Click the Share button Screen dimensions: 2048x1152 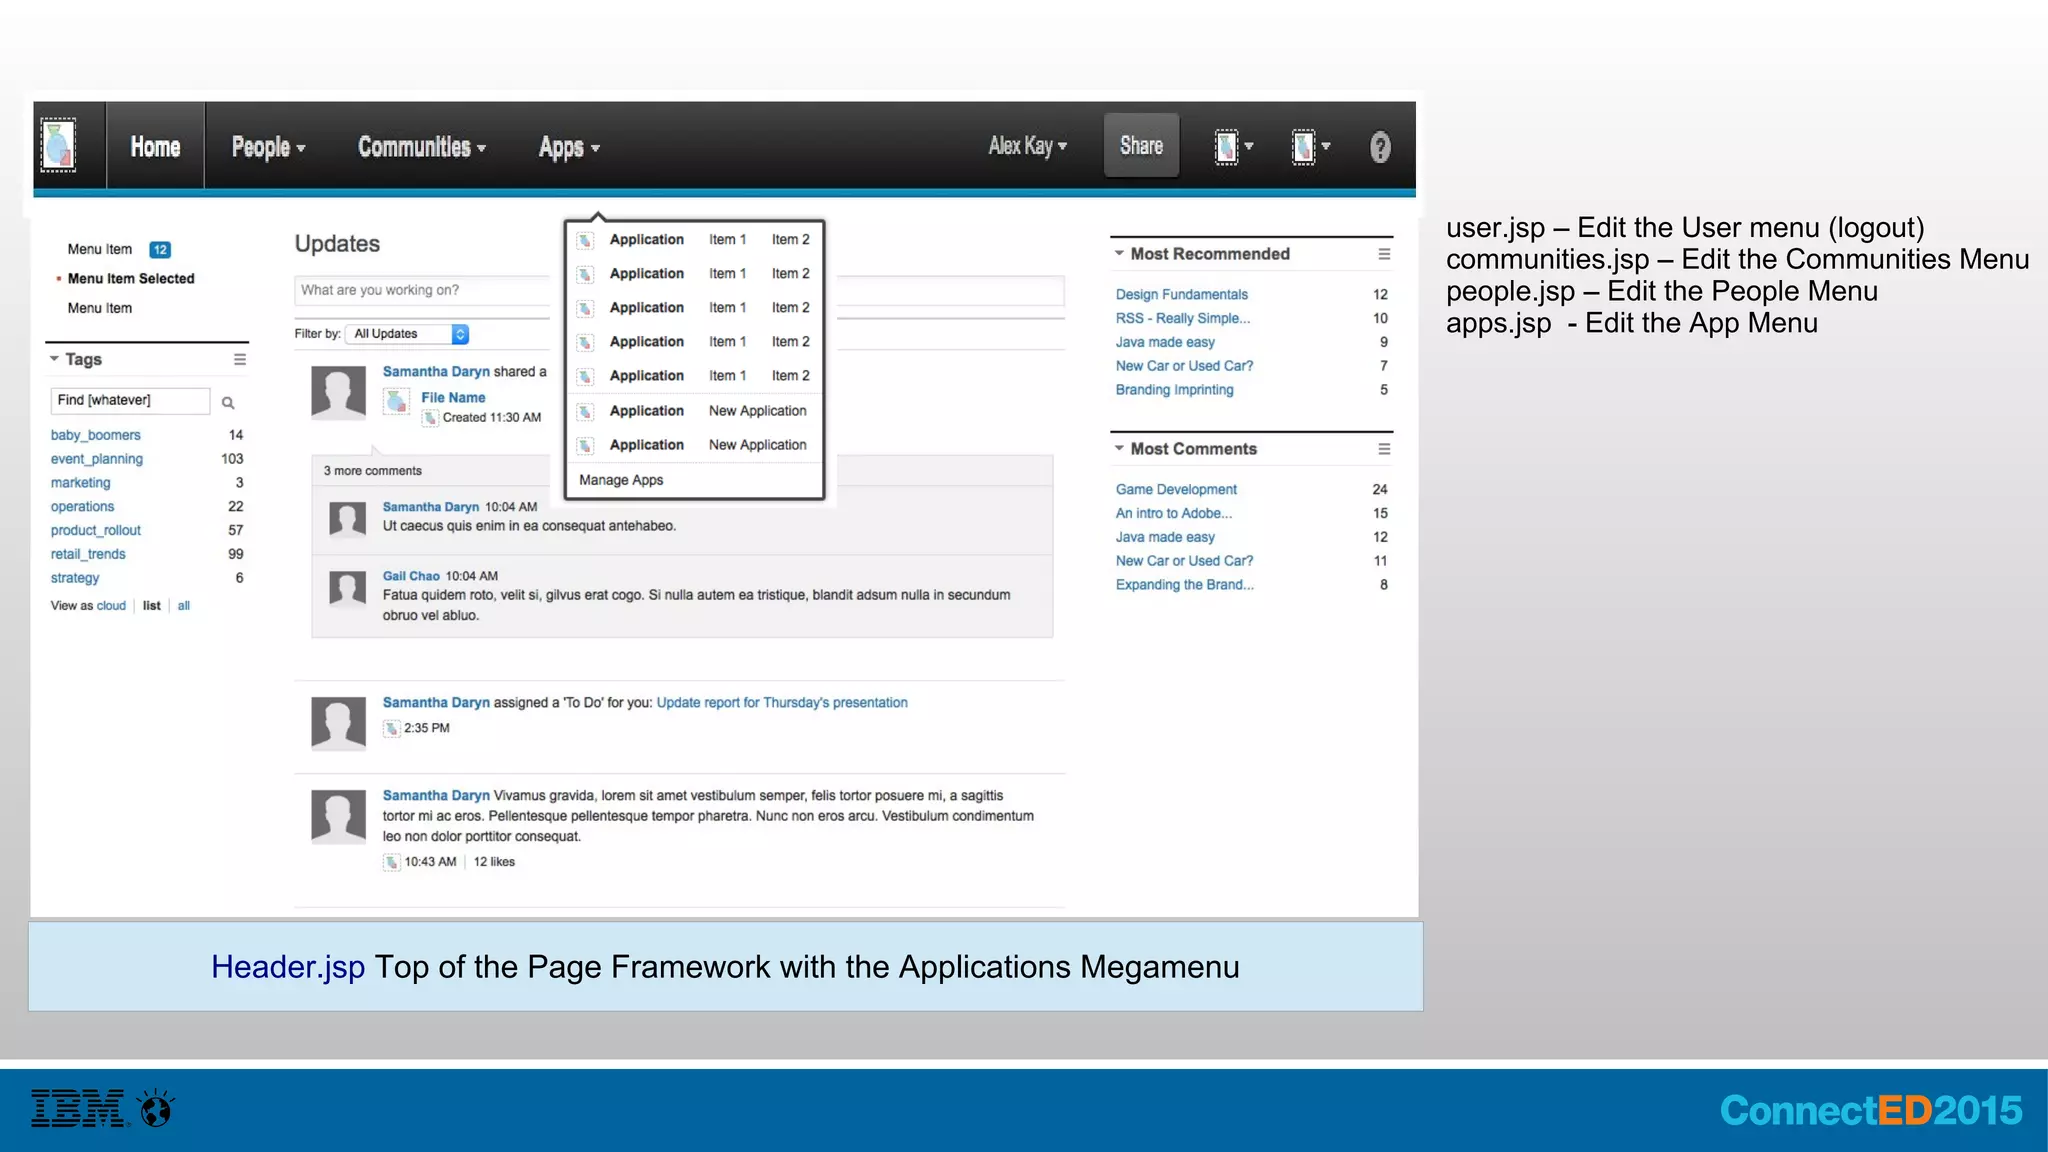coord(1141,146)
